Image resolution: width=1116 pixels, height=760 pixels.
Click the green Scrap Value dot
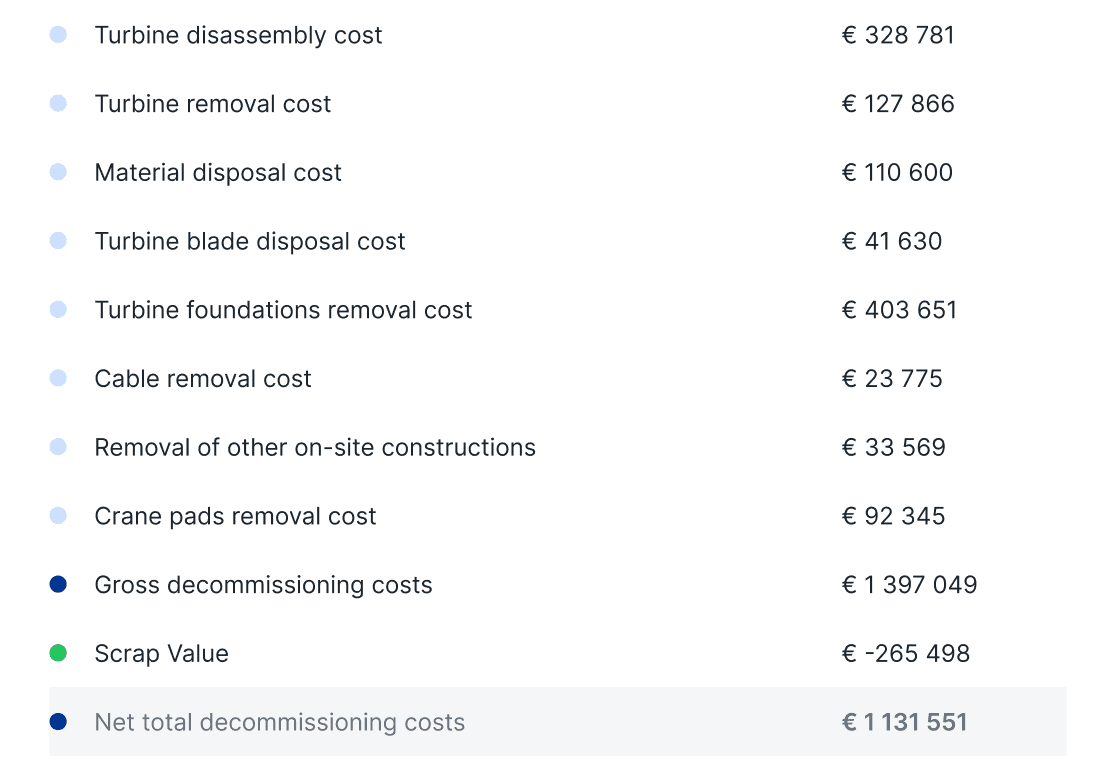(58, 653)
